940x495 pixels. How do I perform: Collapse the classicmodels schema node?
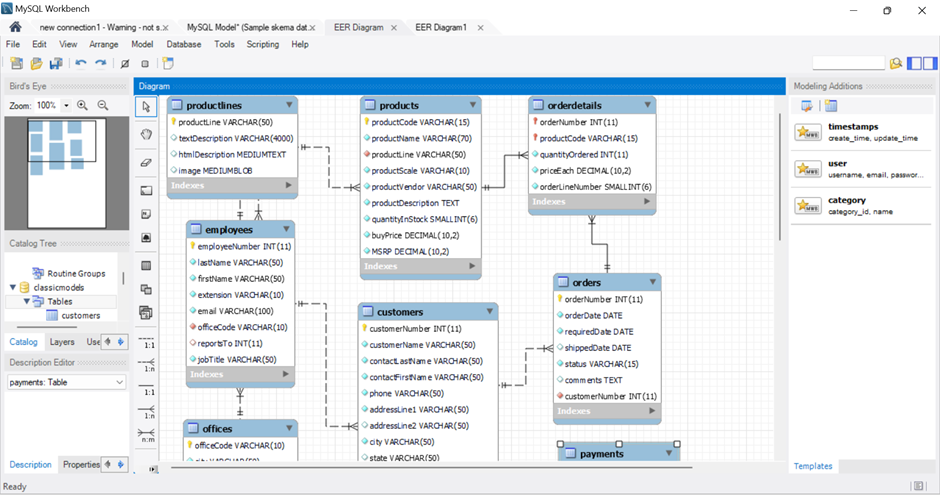tap(13, 288)
